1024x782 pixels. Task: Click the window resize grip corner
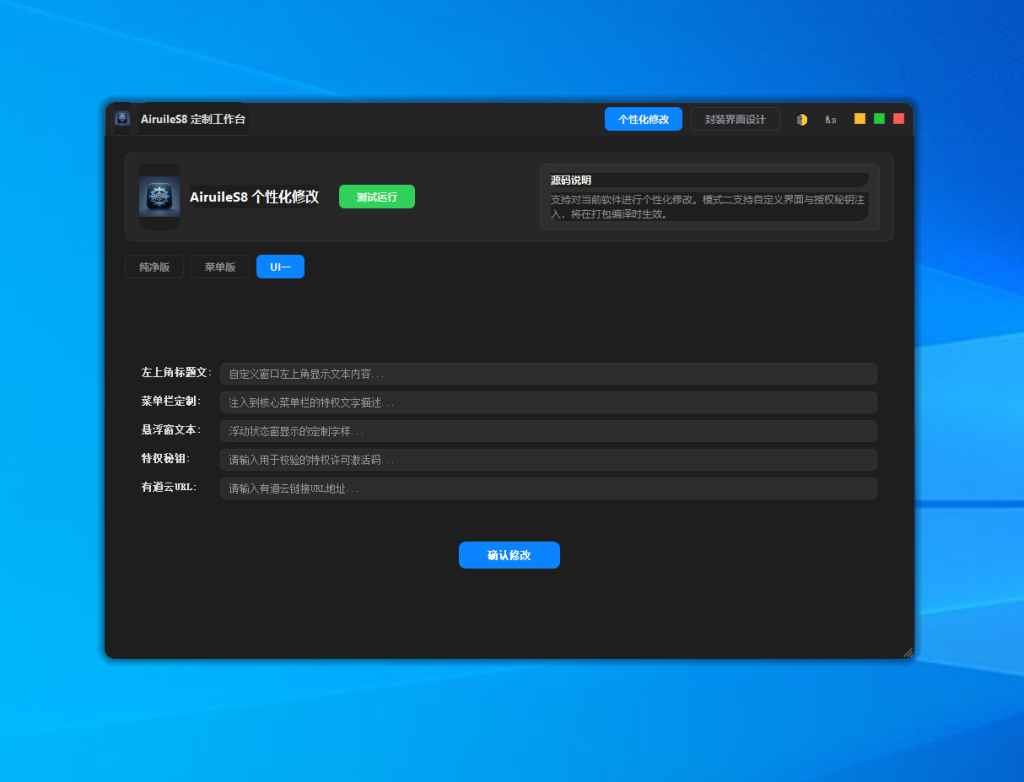(x=908, y=652)
